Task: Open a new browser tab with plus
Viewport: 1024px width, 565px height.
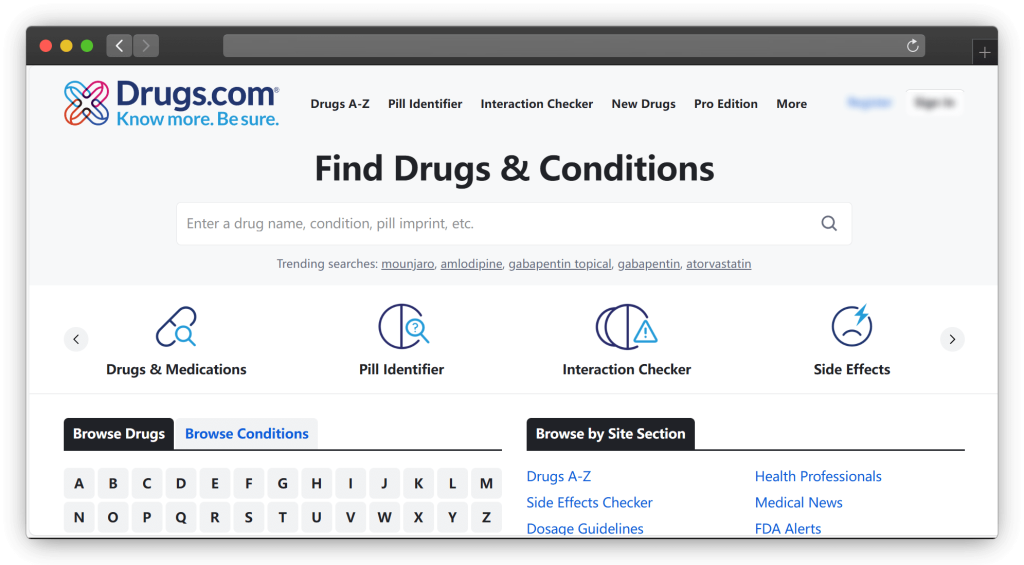Action: tap(984, 53)
